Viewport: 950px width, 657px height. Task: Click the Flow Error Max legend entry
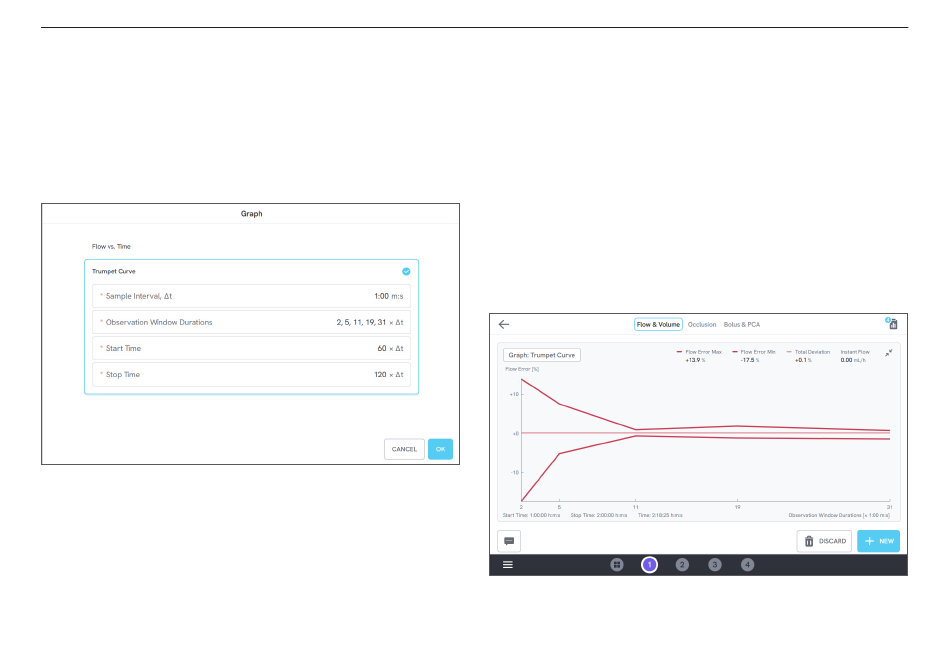click(x=699, y=356)
